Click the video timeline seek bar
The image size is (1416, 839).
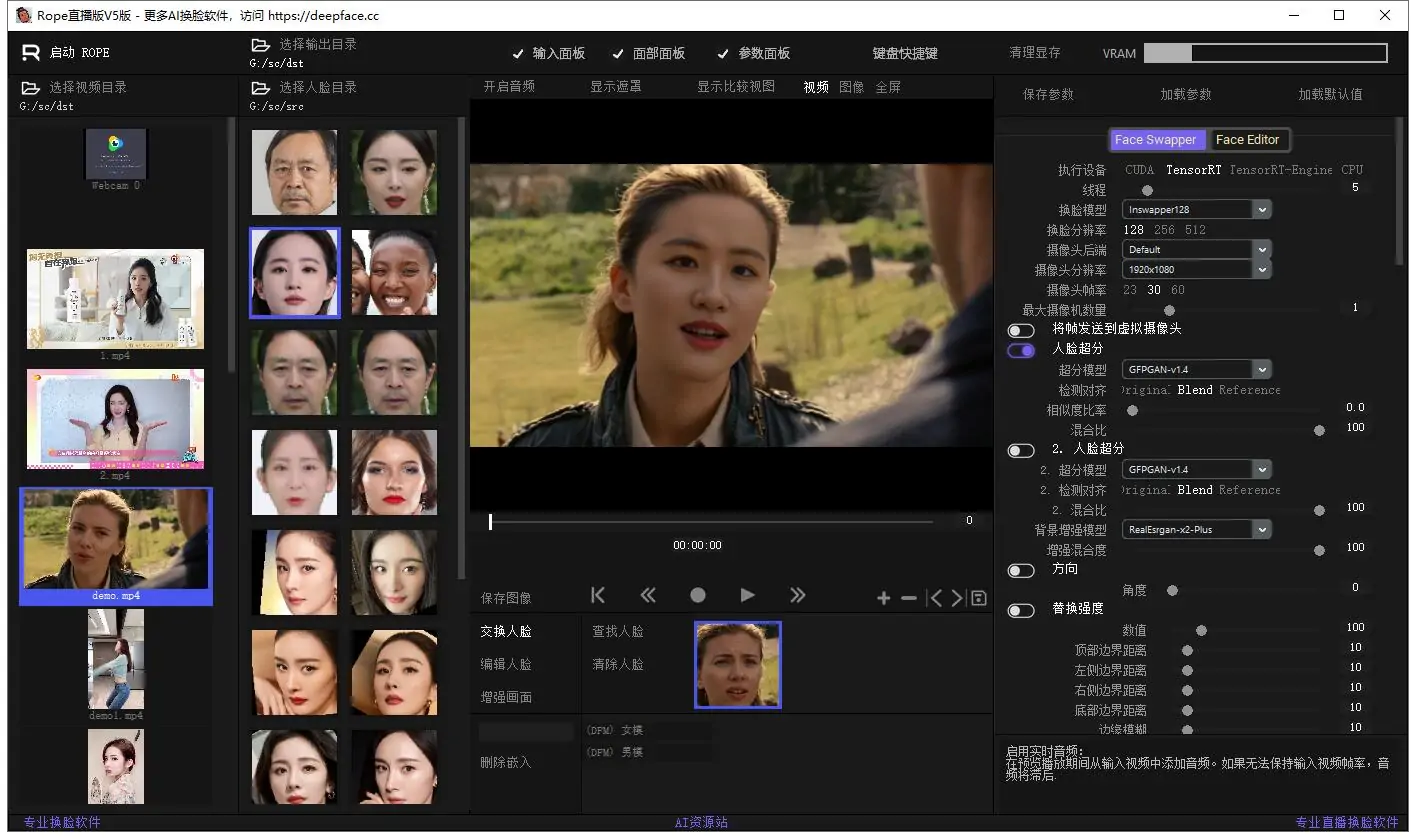(x=711, y=522)
